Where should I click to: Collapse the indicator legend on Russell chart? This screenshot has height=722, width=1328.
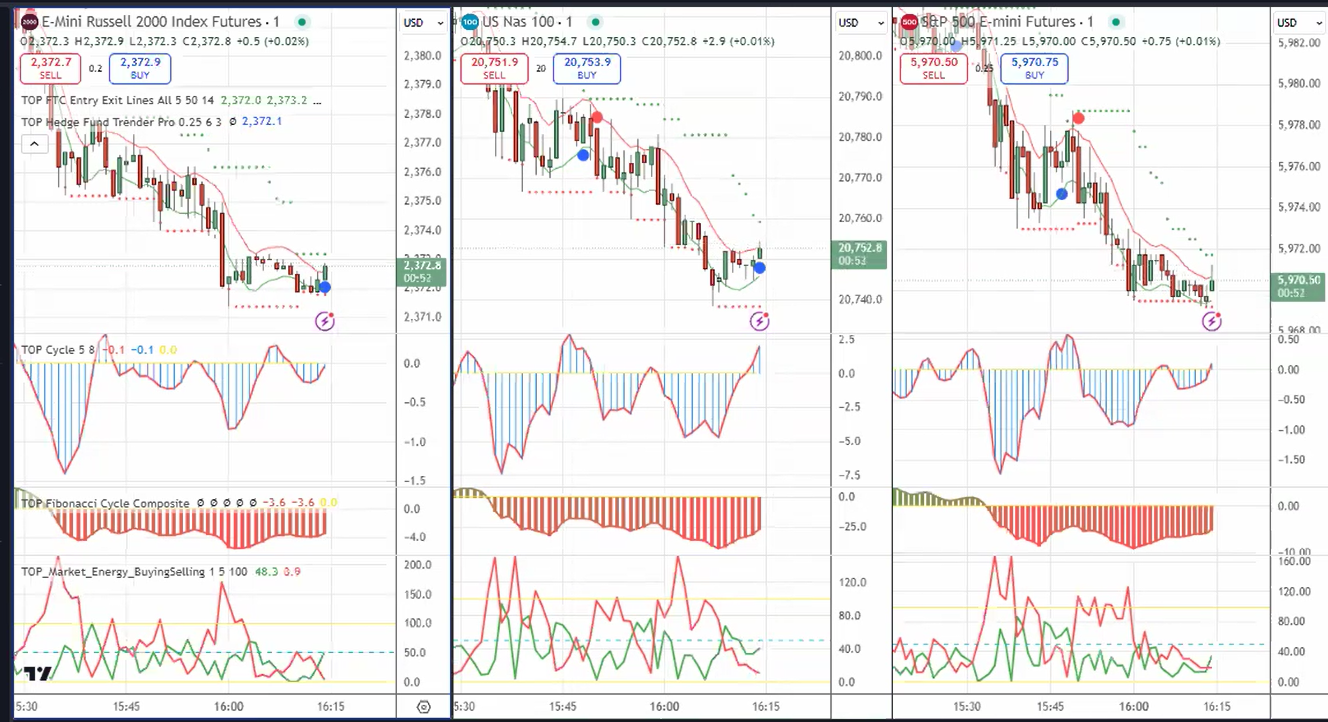(33, 144)
